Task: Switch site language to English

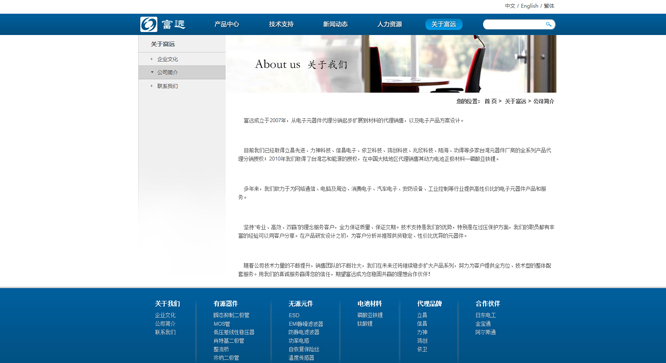Action: click(x=529, y=6)
